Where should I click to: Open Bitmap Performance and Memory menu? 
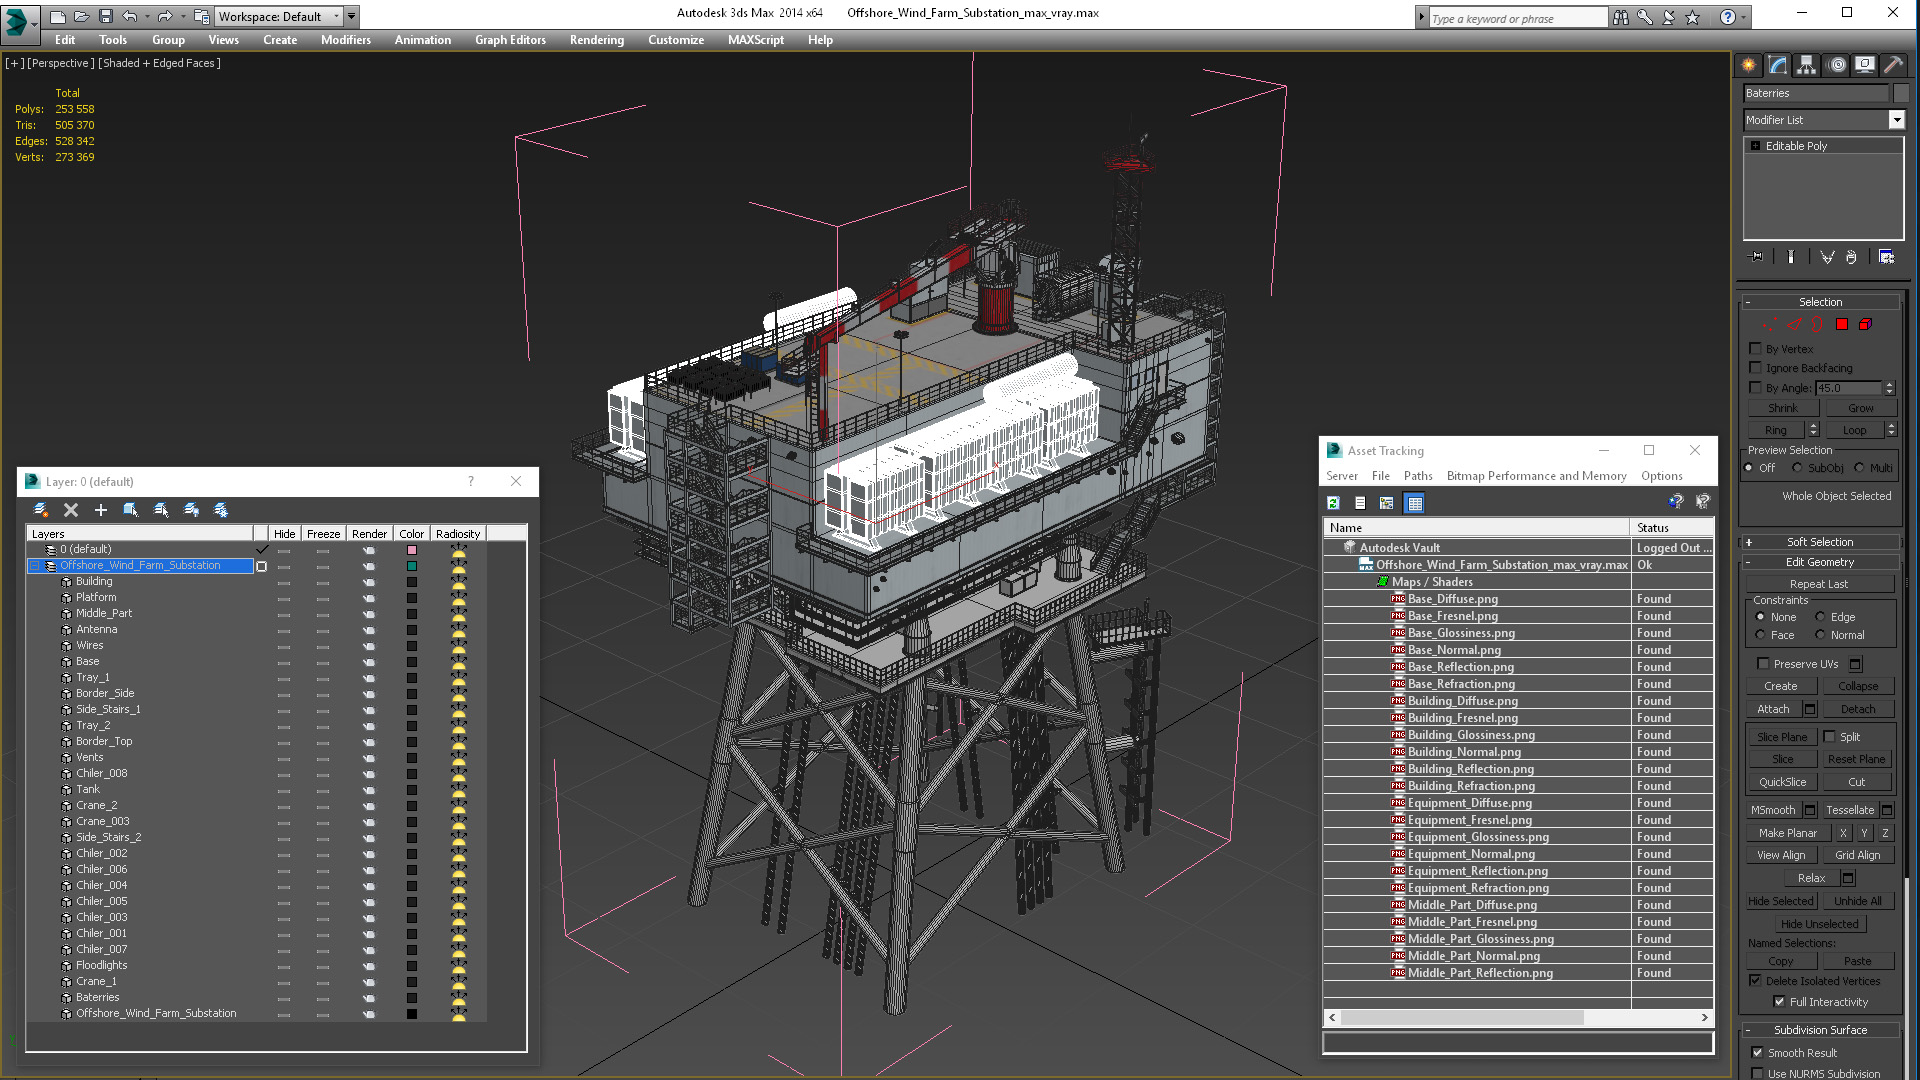click(1536, 476)
